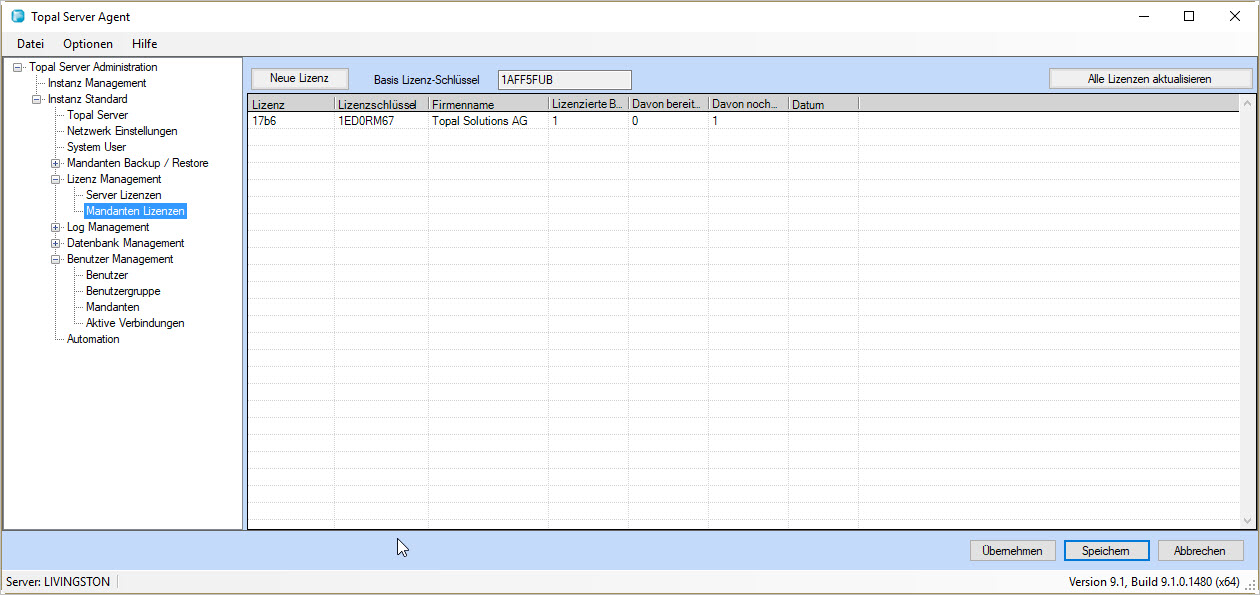Open the Optionen menu
Viewport: 1260px width, 595px height.
88,44
